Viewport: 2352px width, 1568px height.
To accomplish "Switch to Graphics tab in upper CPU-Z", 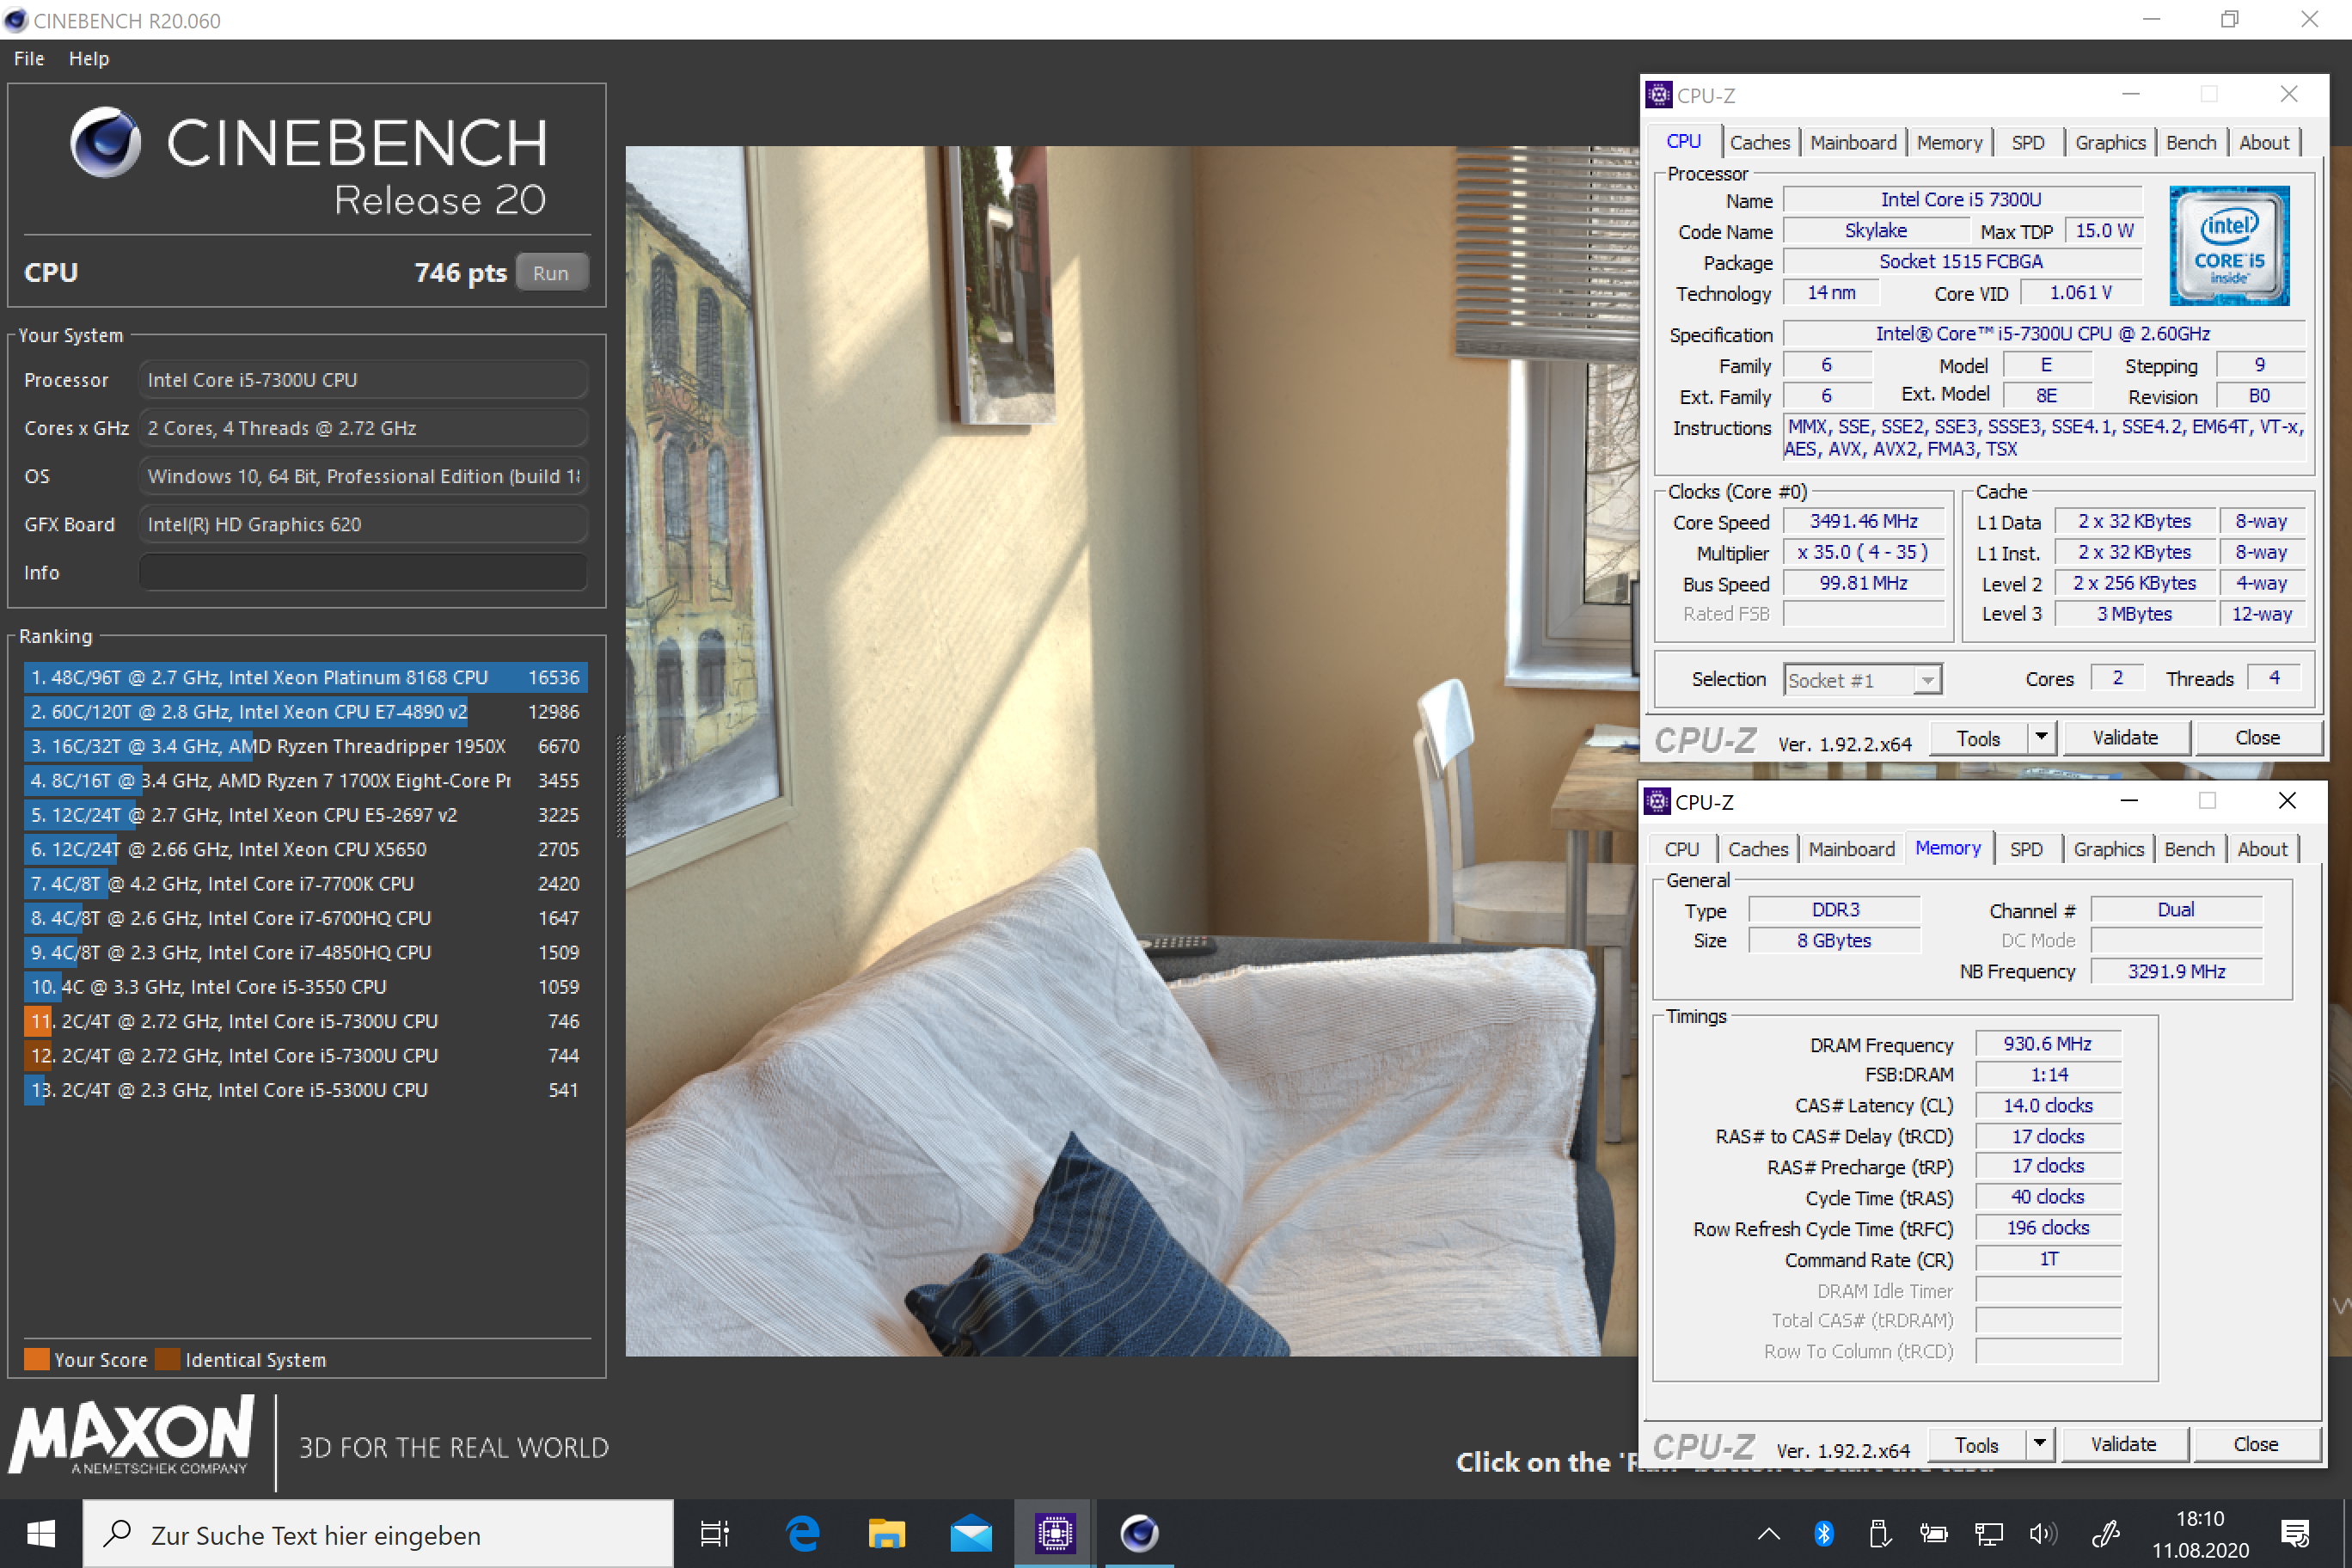I will [x=2110, y=143].
